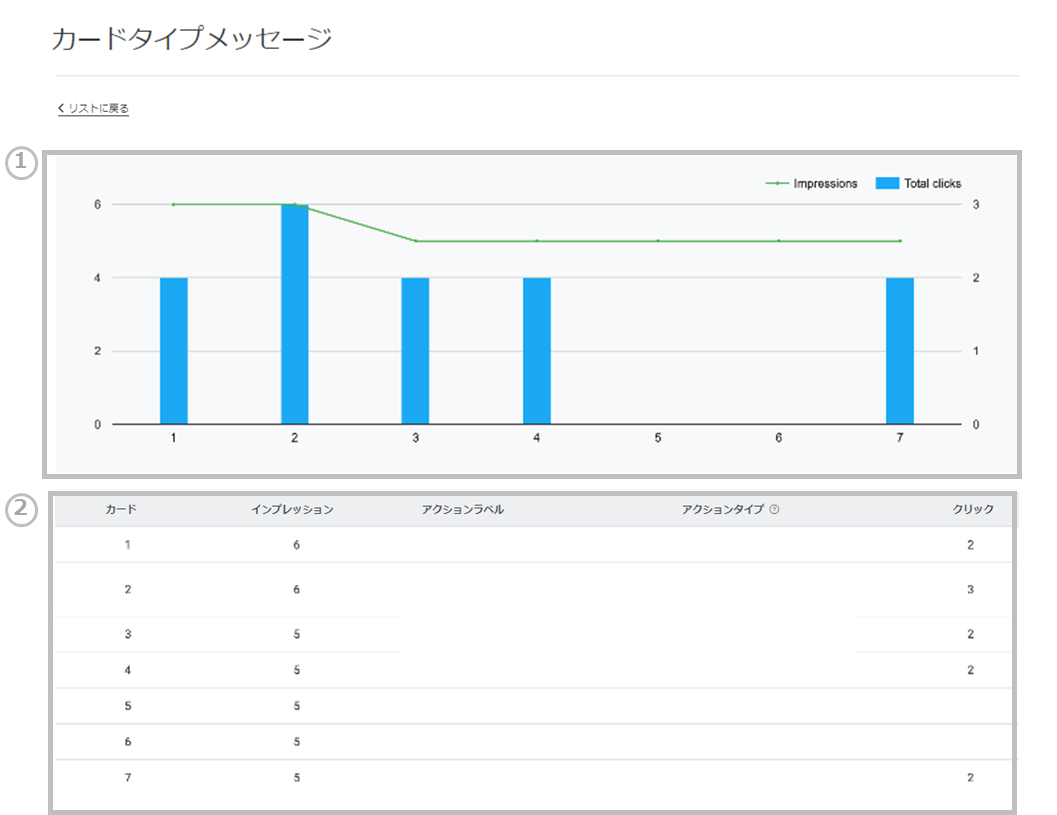Viewport: 1057px width, 815px height.
Task: Click the blue bar for card 4
Action: pos(536,350)
